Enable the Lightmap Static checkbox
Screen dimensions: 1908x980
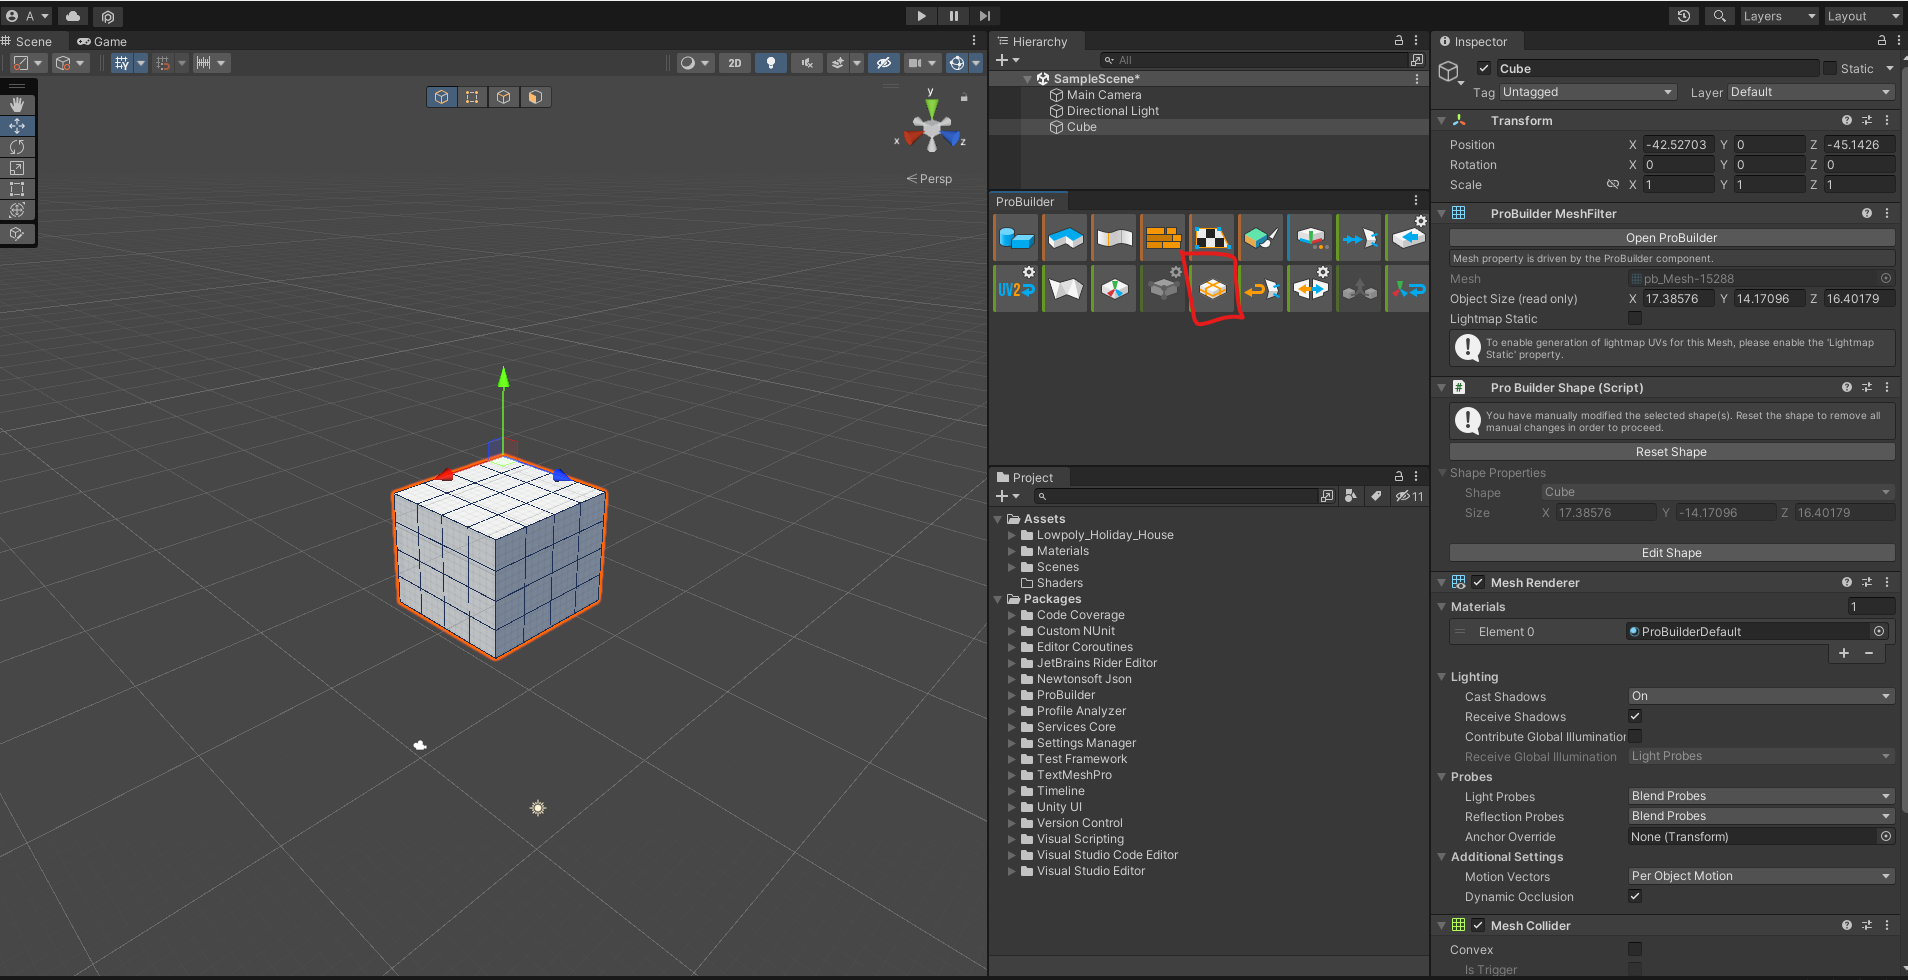(x=1635, y=318)
